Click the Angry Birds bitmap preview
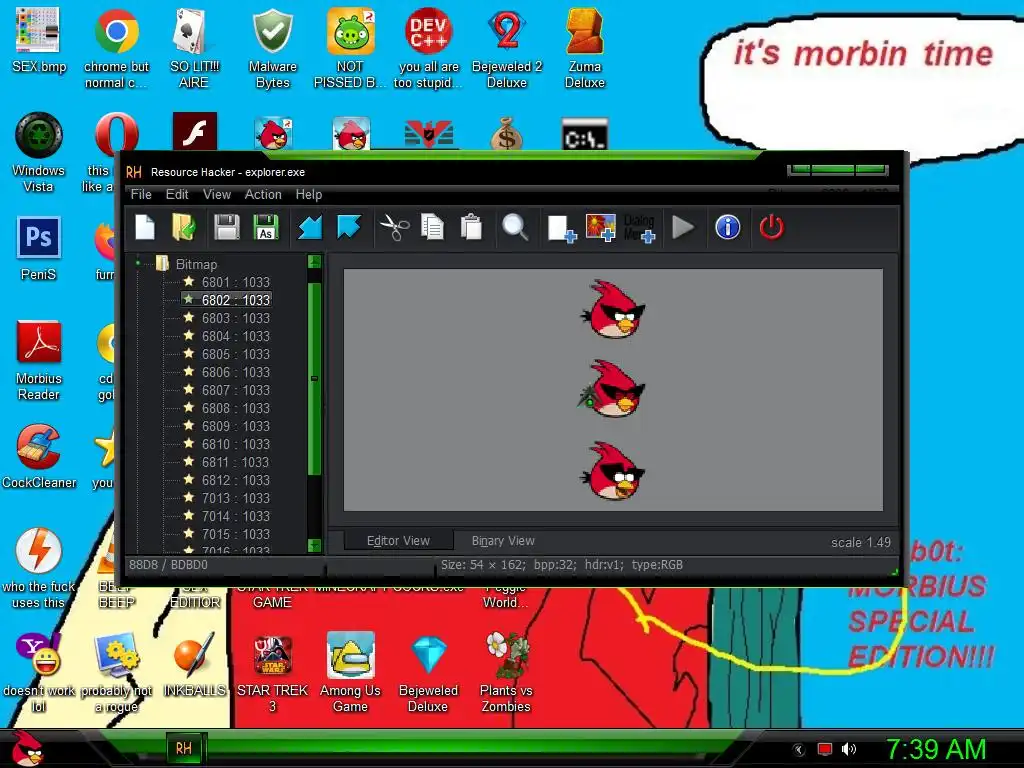Screen dimensions: 1024x768 [x=613, y=390]
